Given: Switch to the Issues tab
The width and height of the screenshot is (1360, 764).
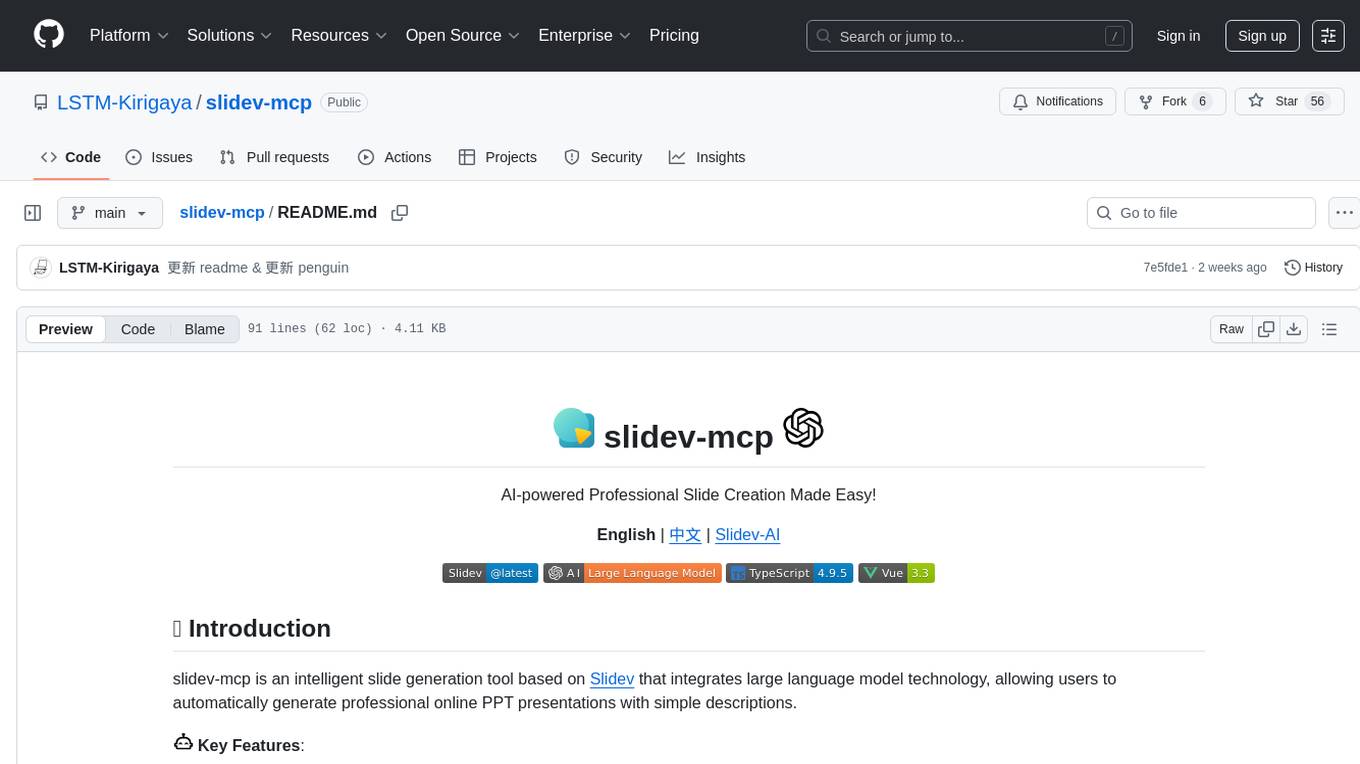Looking at the screenshot, I should click(159, 157).
